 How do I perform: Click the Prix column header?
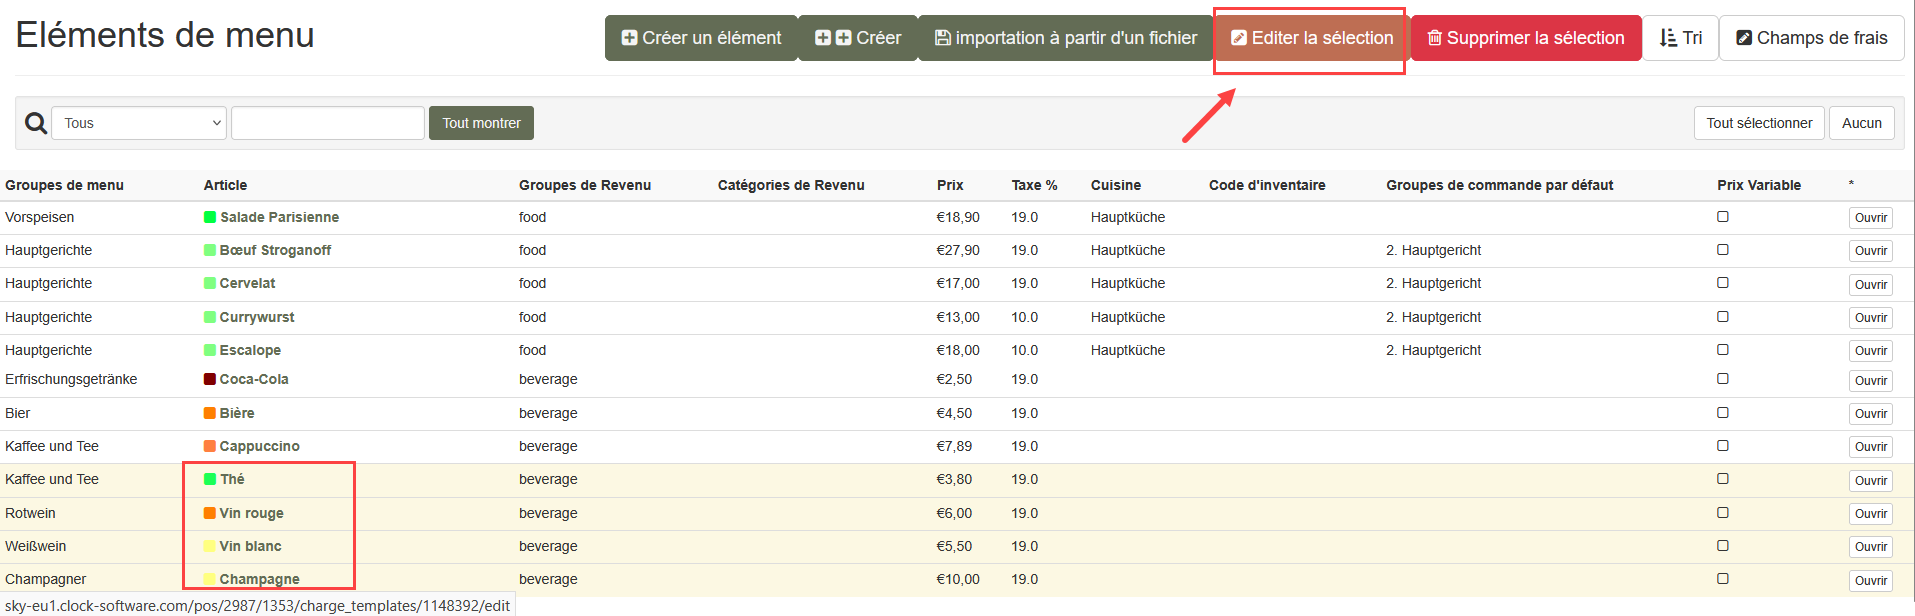[950, 185]
